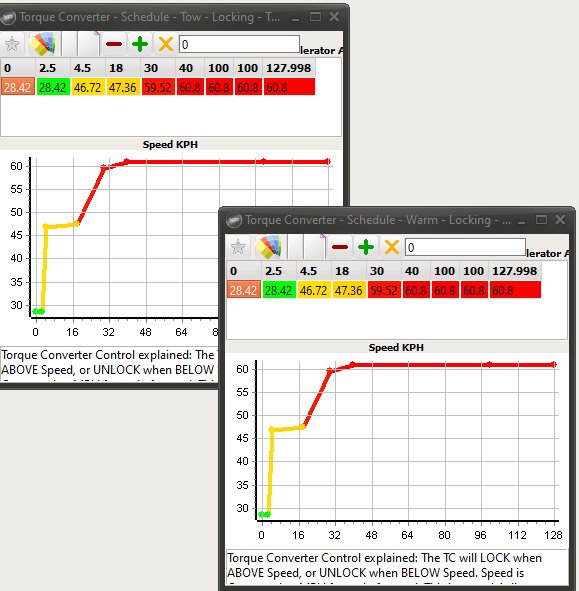The image size is (579, 591).
Task: Click red minus decrement icon in Warm window
Action: tap(340, 247)
